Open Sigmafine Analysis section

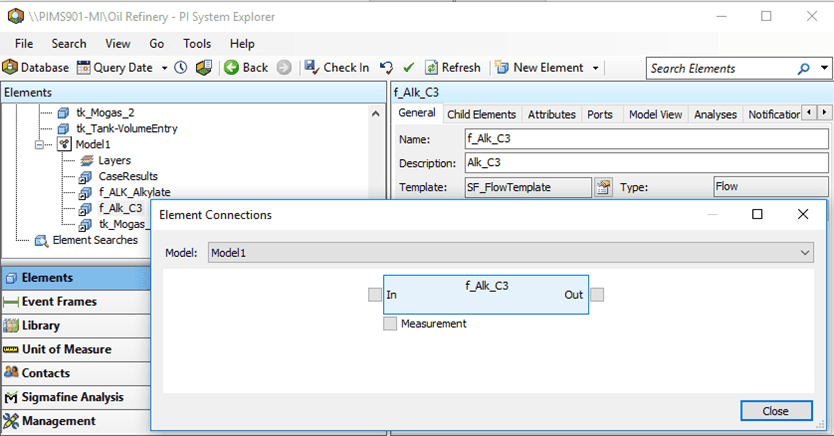point(76,398)
